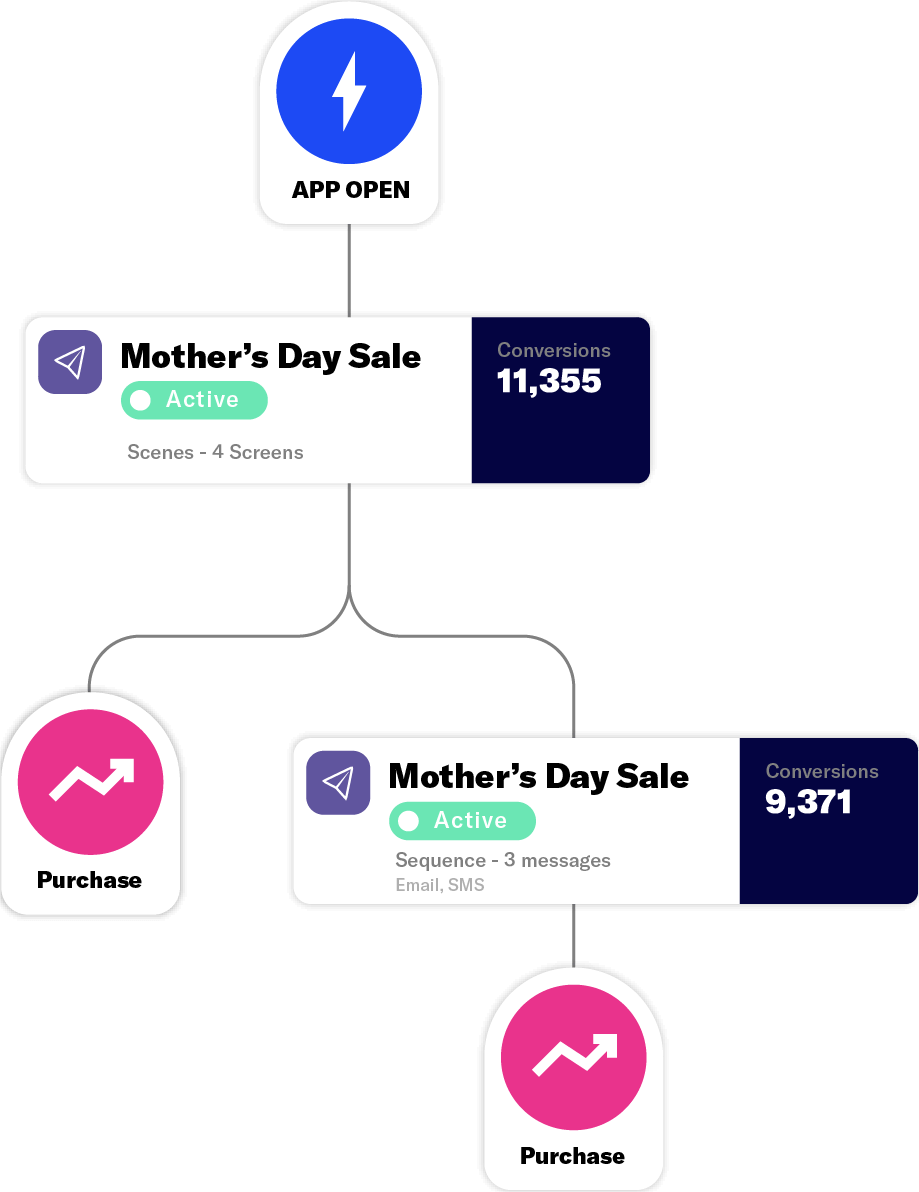The height and width of the screenshot is (1192, 919).
Task: Click the Conversions label above 9,371
Action: pos(822,771)
